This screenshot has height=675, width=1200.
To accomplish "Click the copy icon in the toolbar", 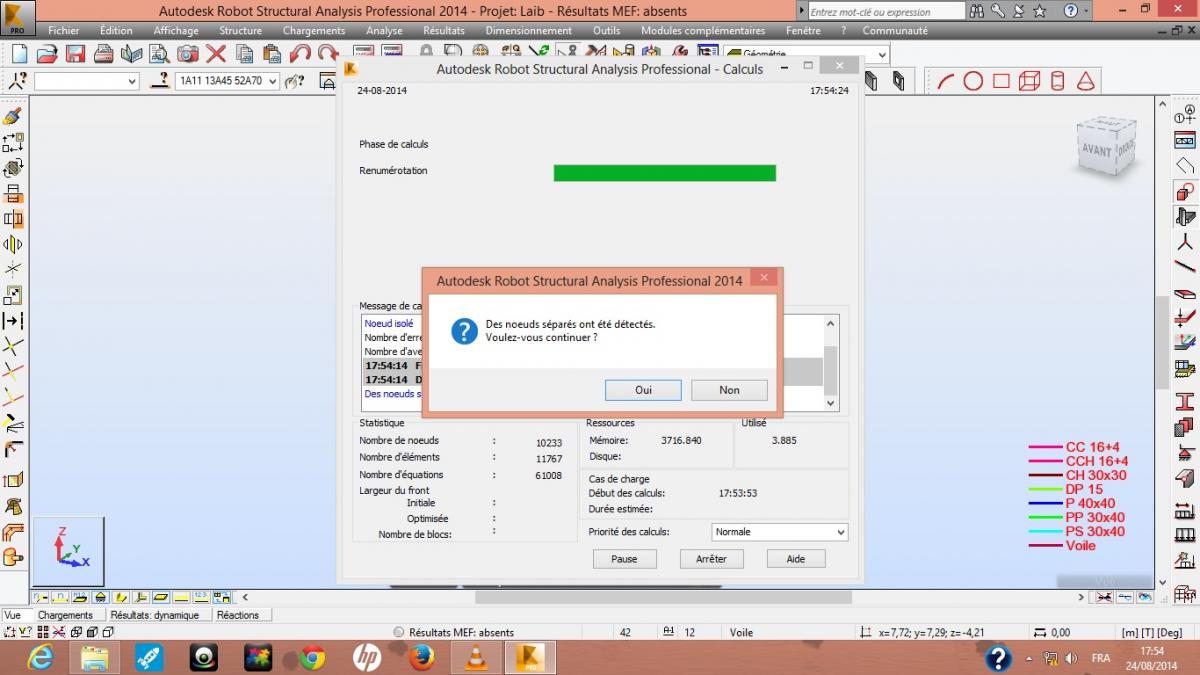I will pos(244,54).
